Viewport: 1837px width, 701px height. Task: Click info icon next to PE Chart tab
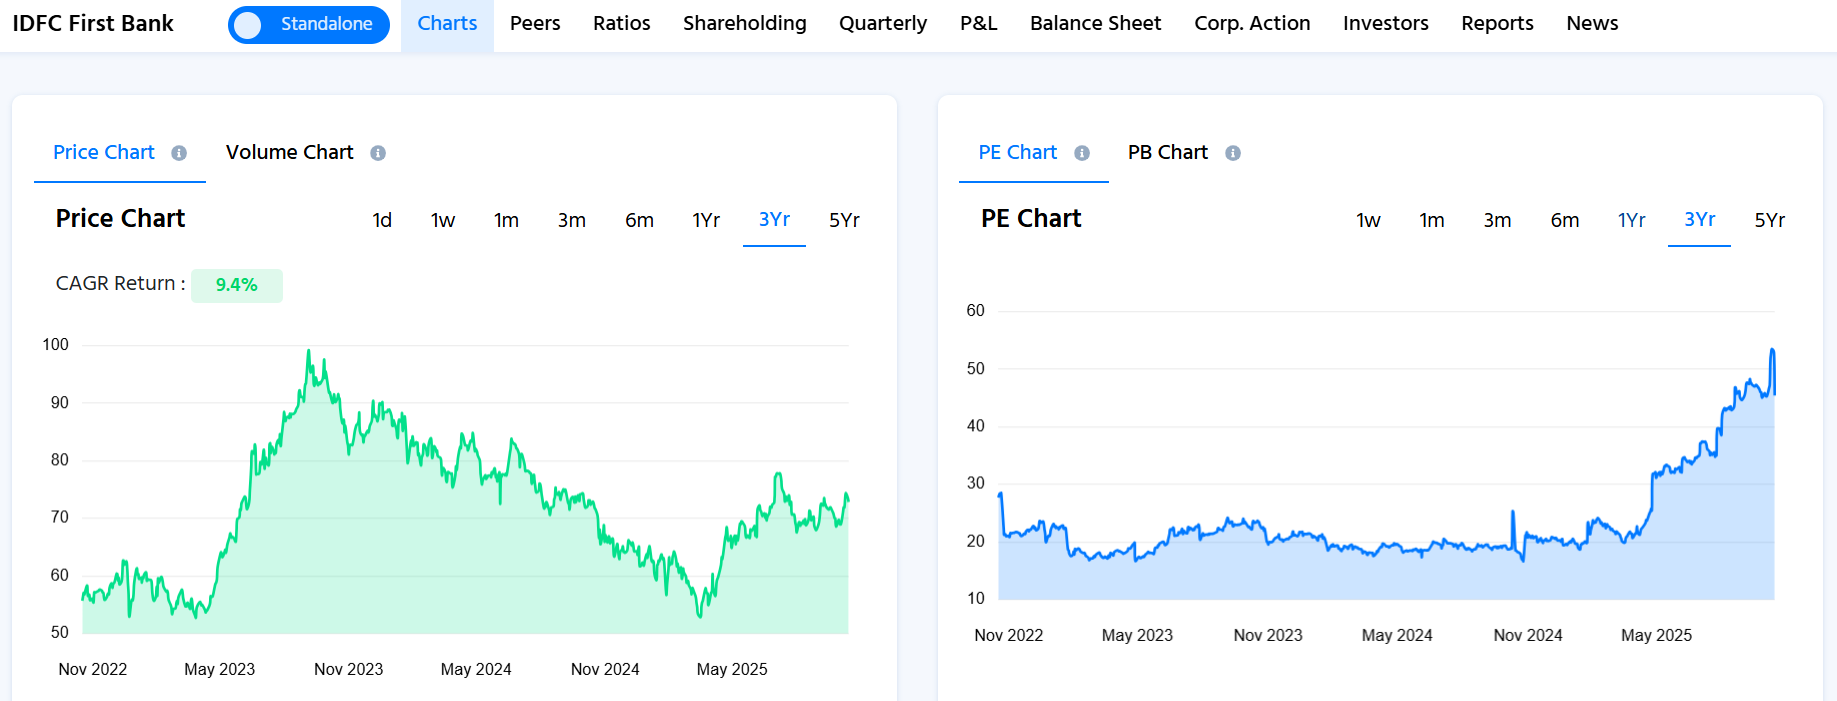[x=1082, y=153]
